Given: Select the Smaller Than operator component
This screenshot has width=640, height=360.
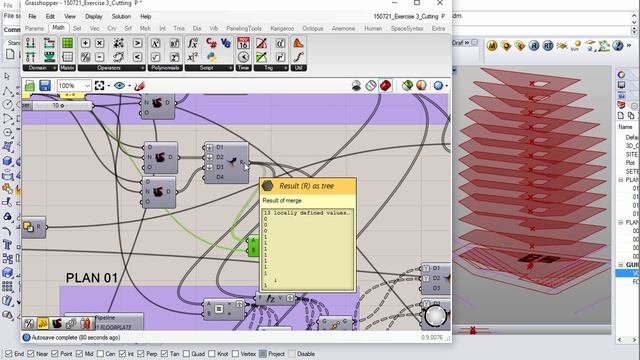Looking at the screenshot, I should (x=138, y=57).
